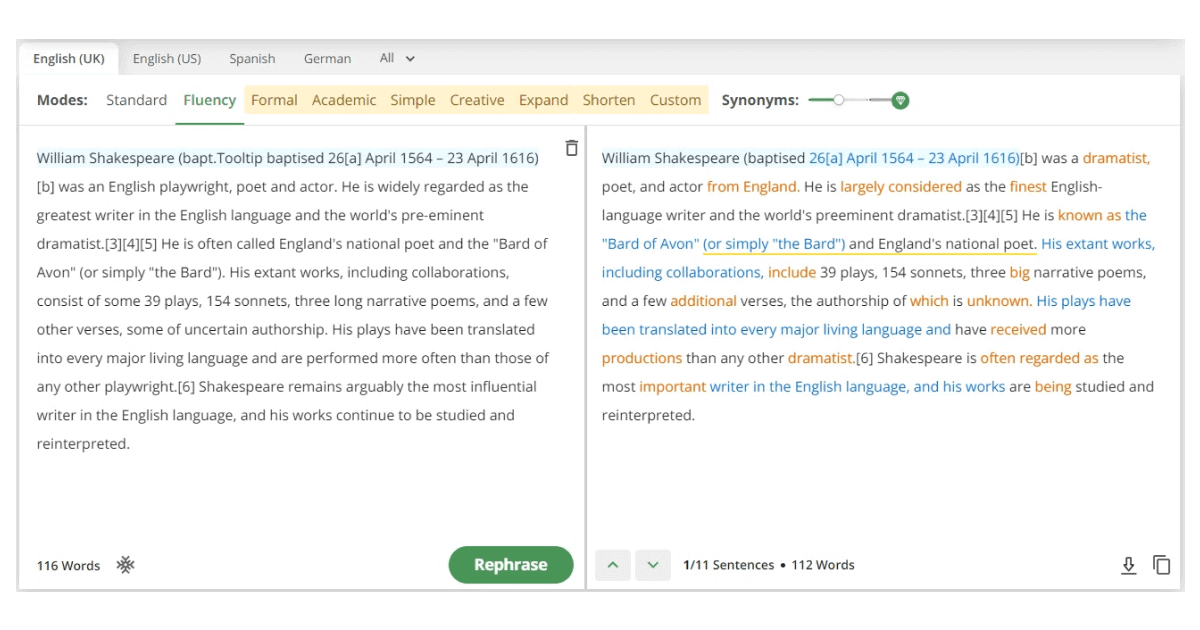Go to next sentence with down arrow
1200x630 pixels.
point(653,565)
